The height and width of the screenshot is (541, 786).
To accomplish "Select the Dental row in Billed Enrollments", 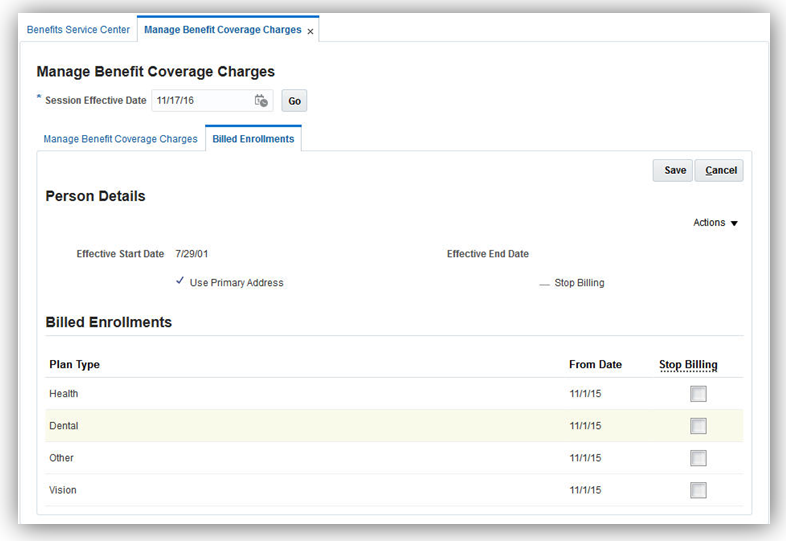I will pos(64,426).
